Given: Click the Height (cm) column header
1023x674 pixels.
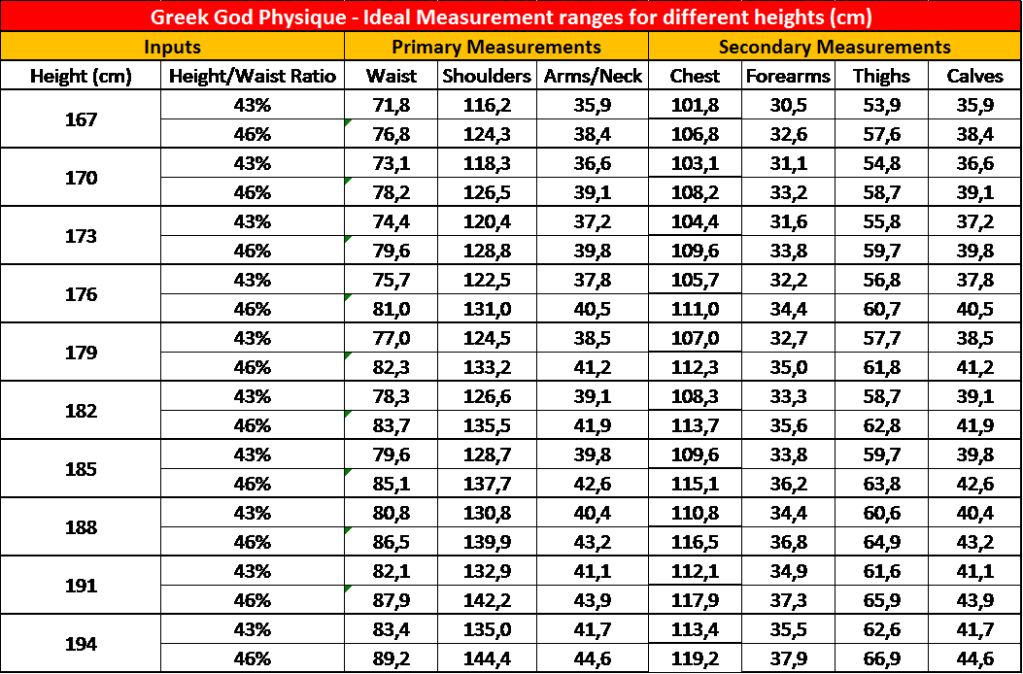Looking at the screenshot, I should click(81, 76).
